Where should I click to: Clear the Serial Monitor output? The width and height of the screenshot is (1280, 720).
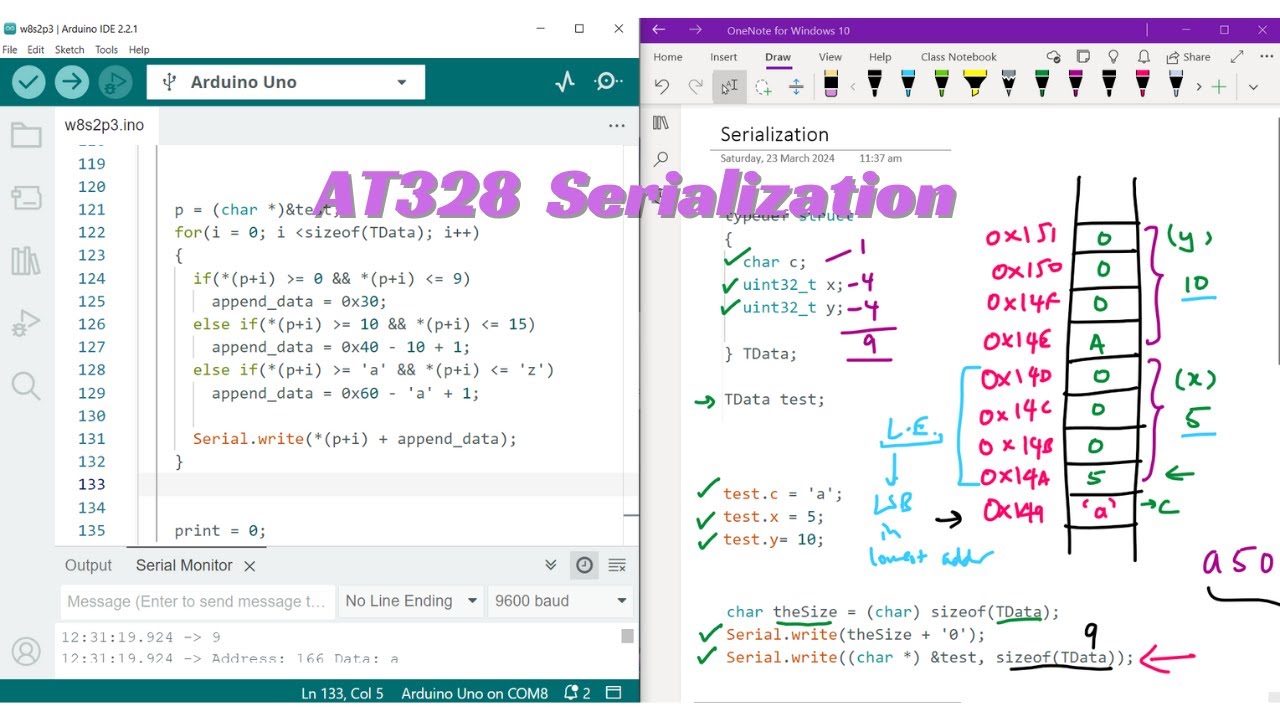(617, 565)
